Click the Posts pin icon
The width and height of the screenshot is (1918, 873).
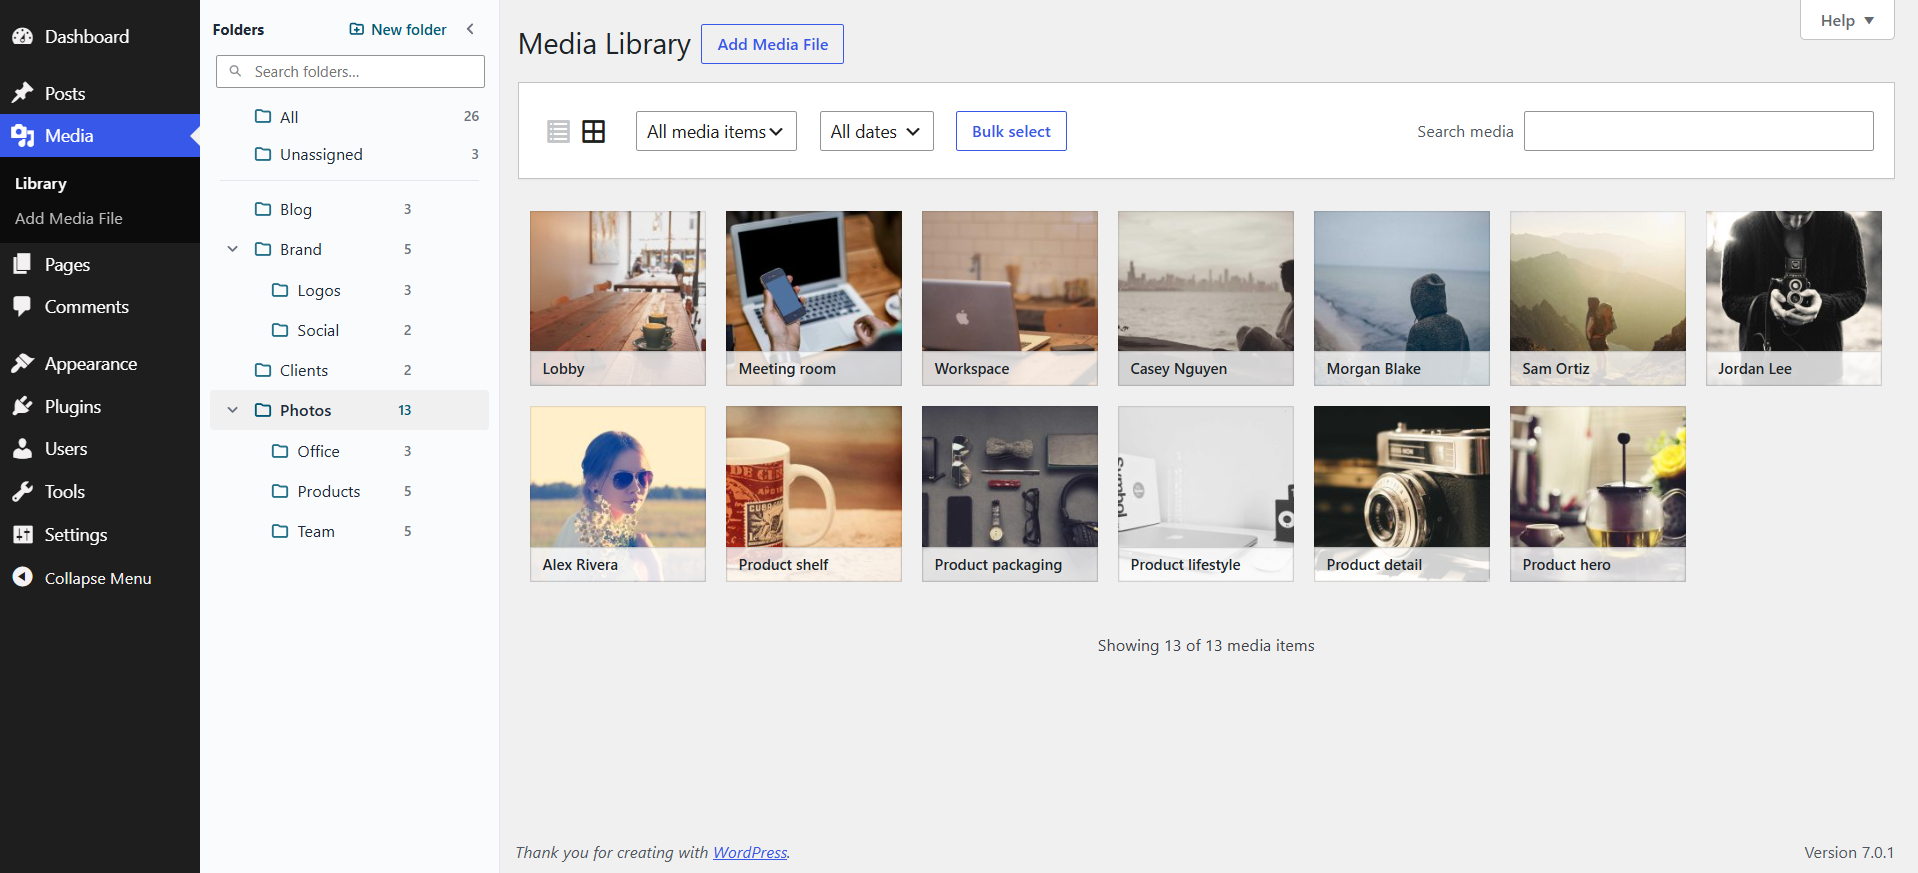(x=22, y=93)
